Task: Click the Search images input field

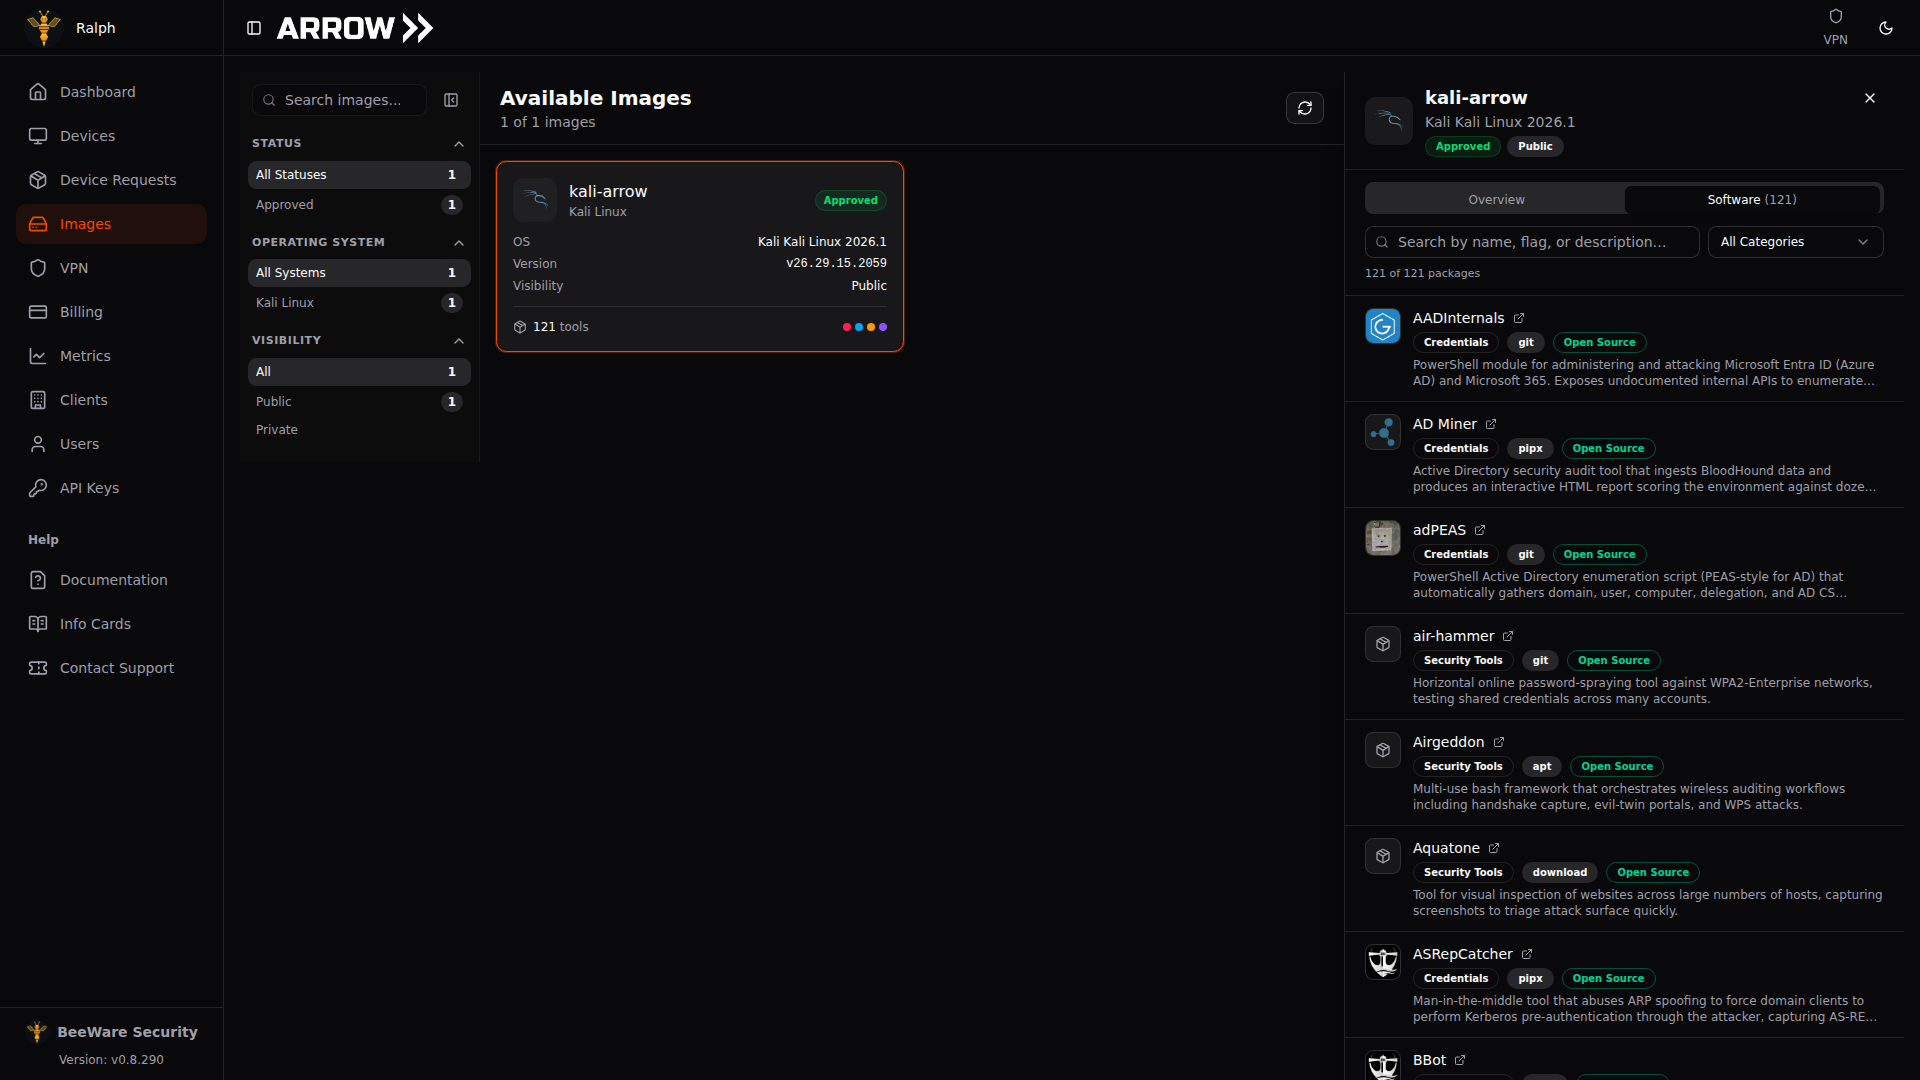Action: (339, 100)
